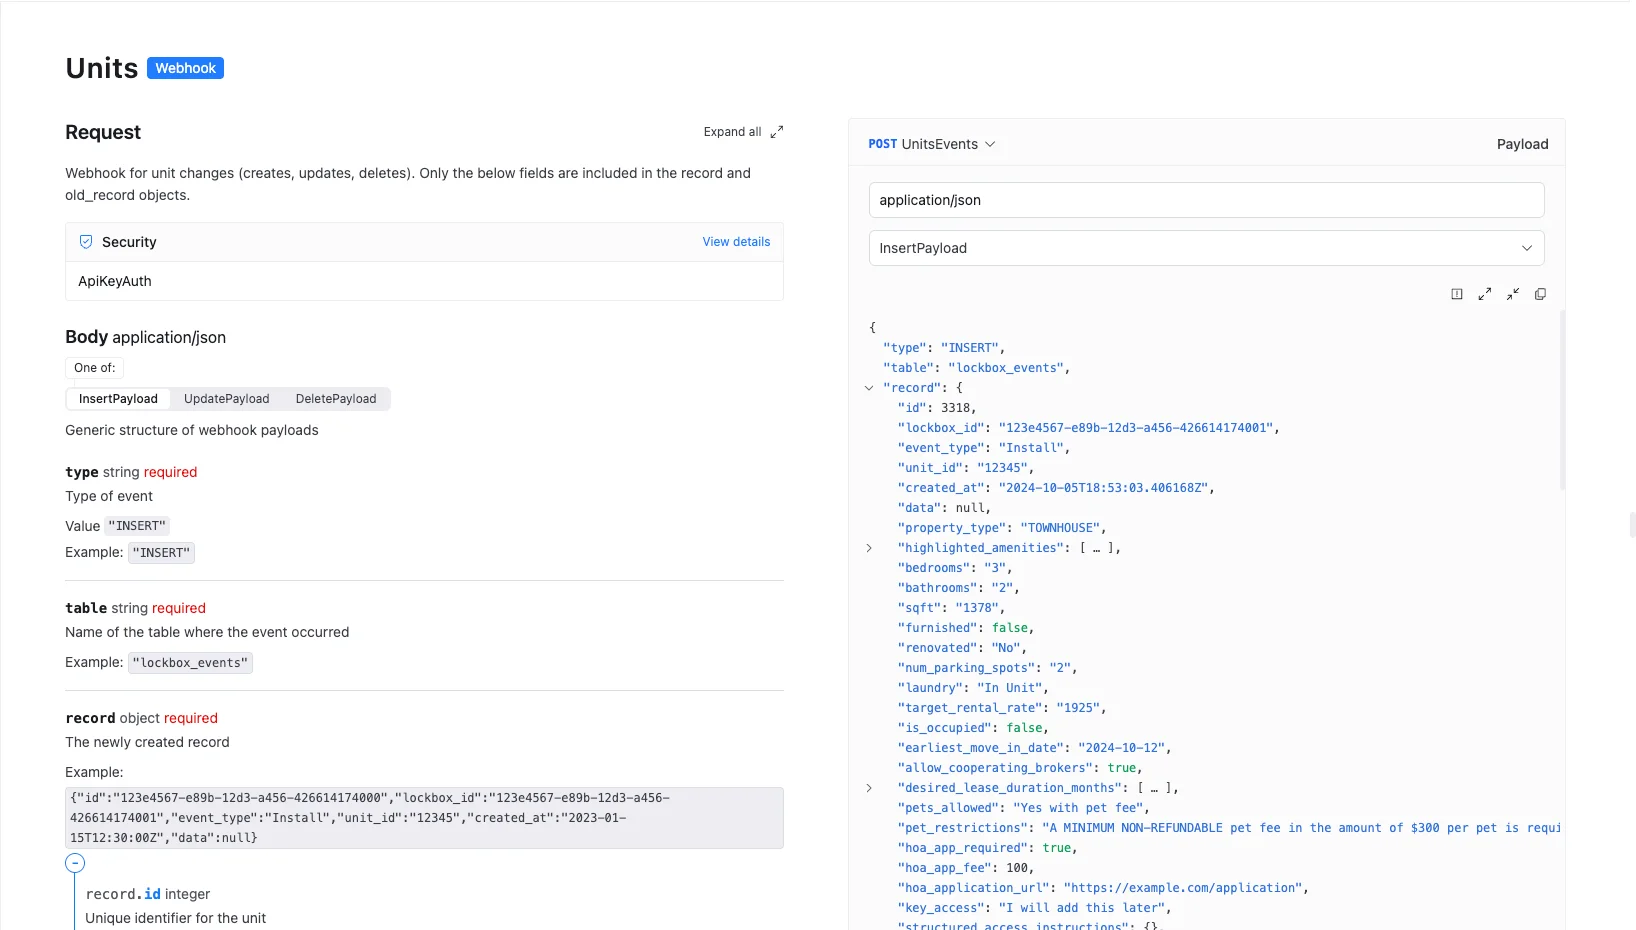This screenshot has height=930, width=1636.
Task: Select the UpdatePayload option
Action: pyautogui.click(x=226, y=398)
